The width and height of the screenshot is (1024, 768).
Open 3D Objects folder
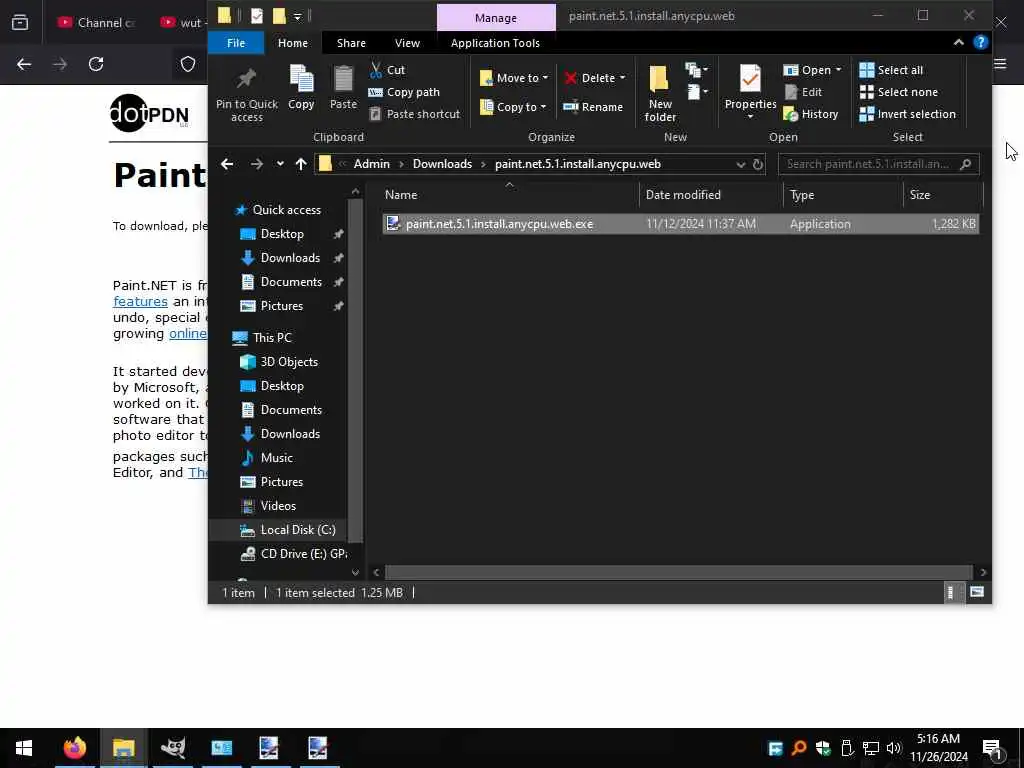coord(289,362)
